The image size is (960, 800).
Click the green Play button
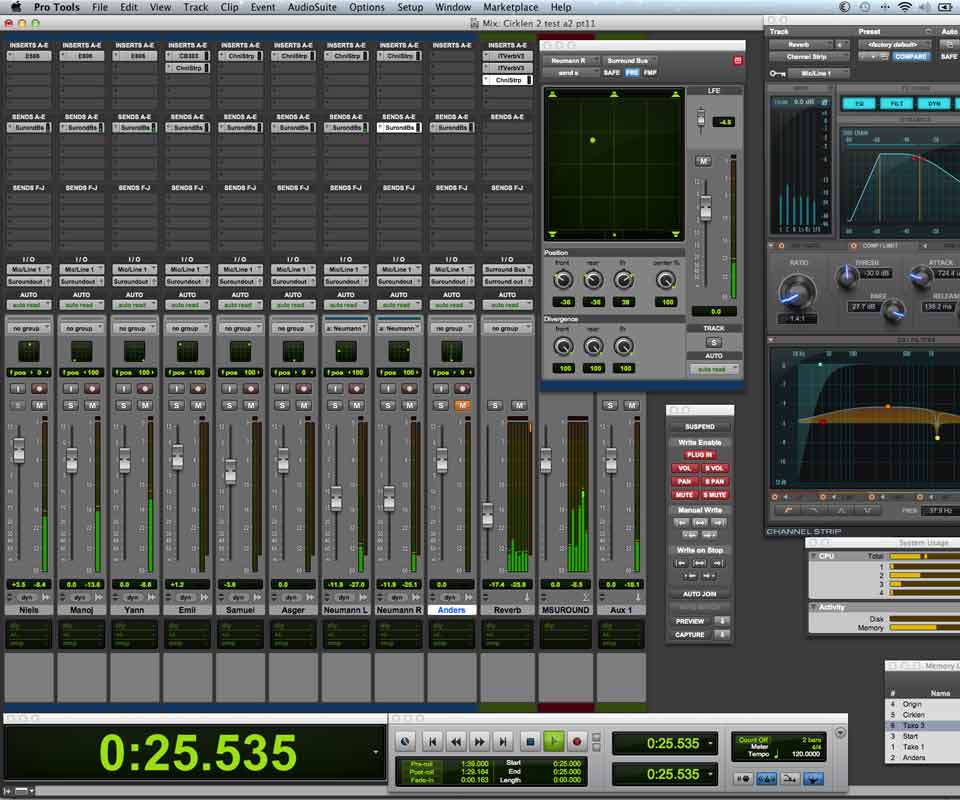point(553,742)
